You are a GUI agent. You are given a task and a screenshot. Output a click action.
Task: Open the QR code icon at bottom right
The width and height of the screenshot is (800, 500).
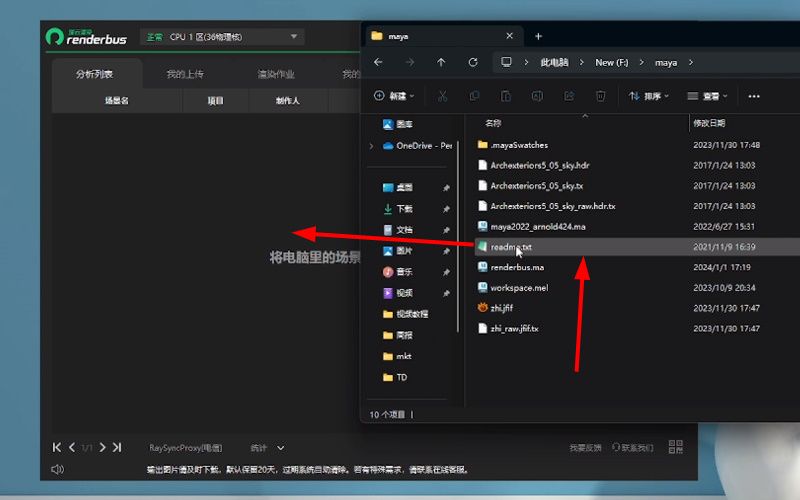(675, 447)
